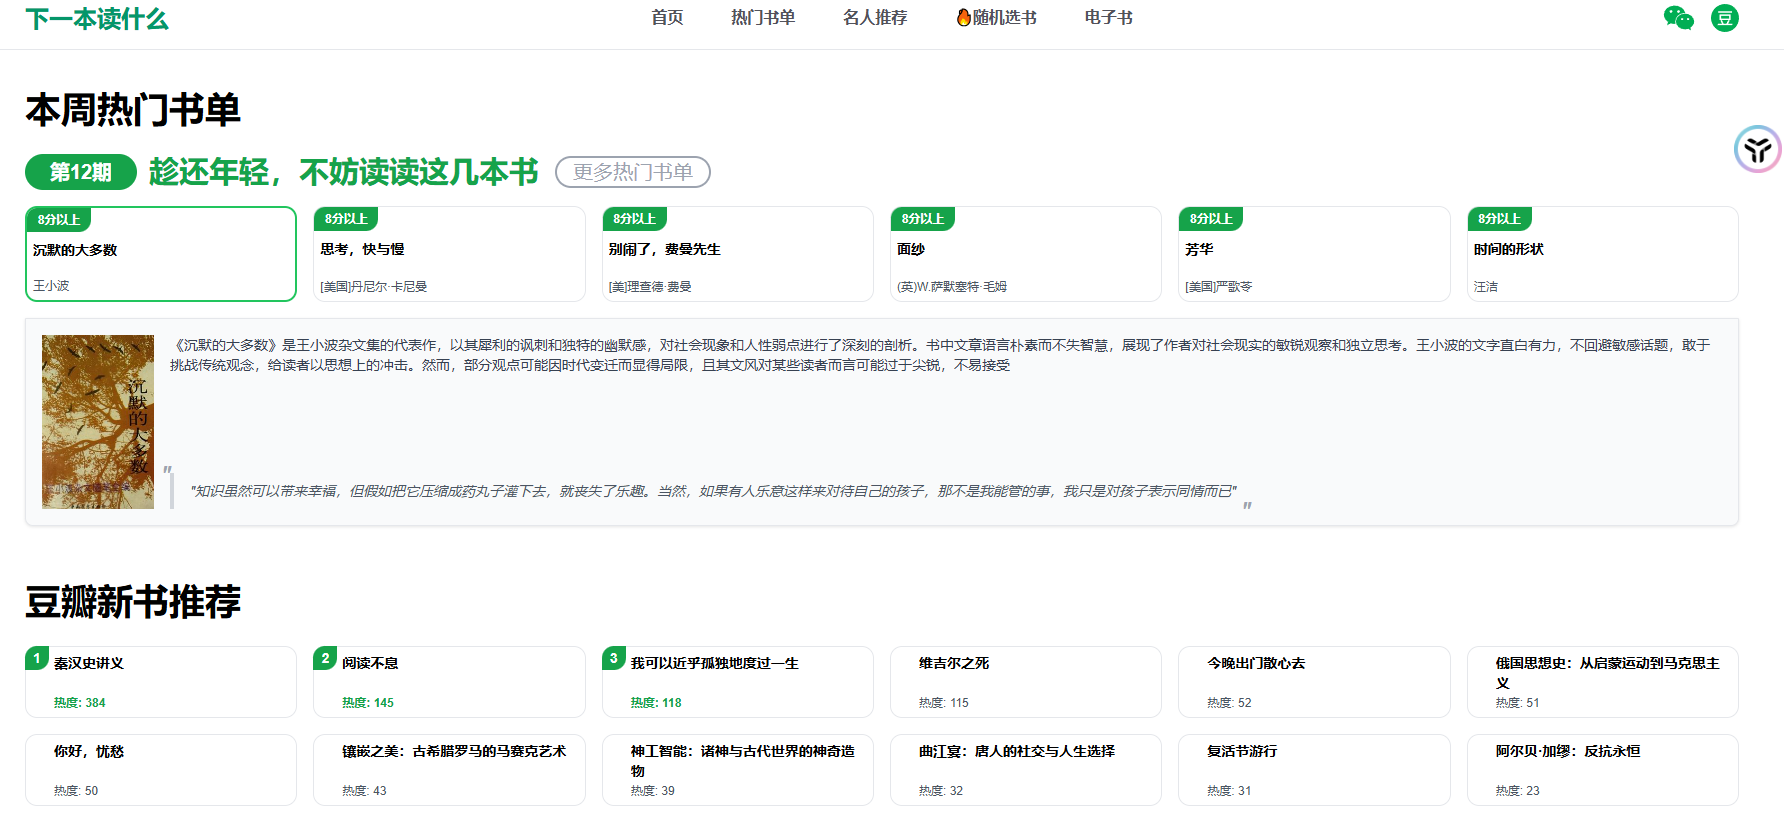
Task: Select the 别闹了，费曼先生 book card
Action: click(738, 254)
